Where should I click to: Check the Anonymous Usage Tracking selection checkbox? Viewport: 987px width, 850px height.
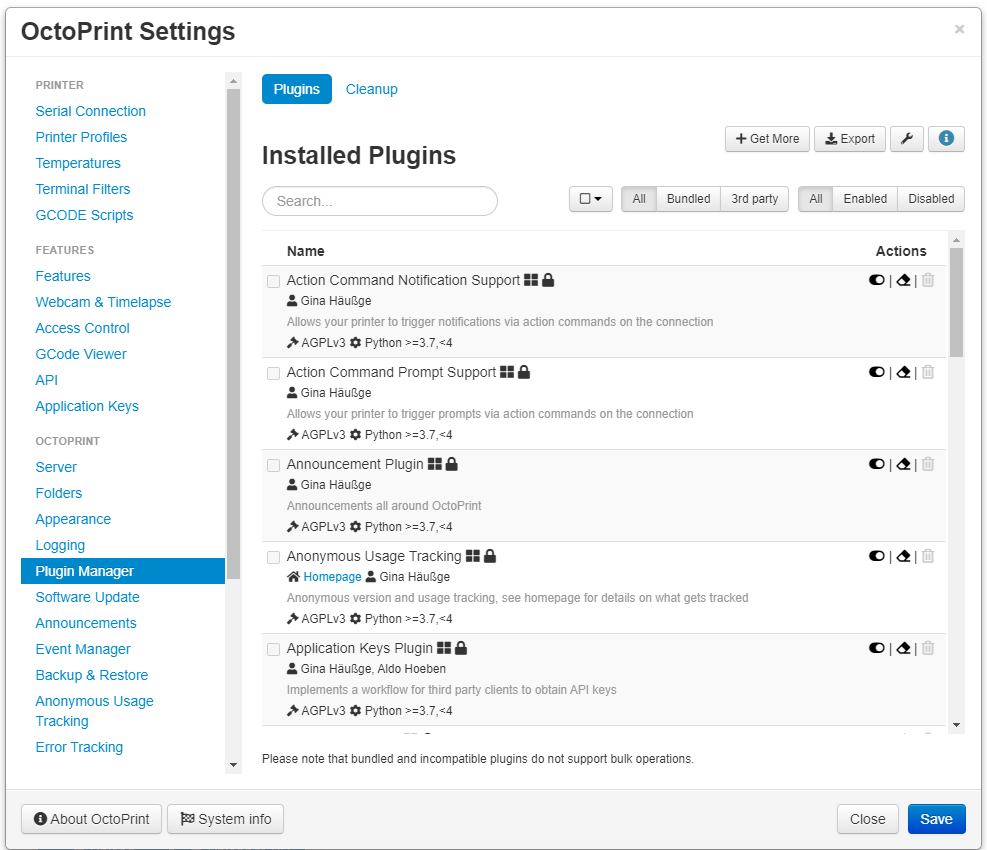click(x=273, y=557)
